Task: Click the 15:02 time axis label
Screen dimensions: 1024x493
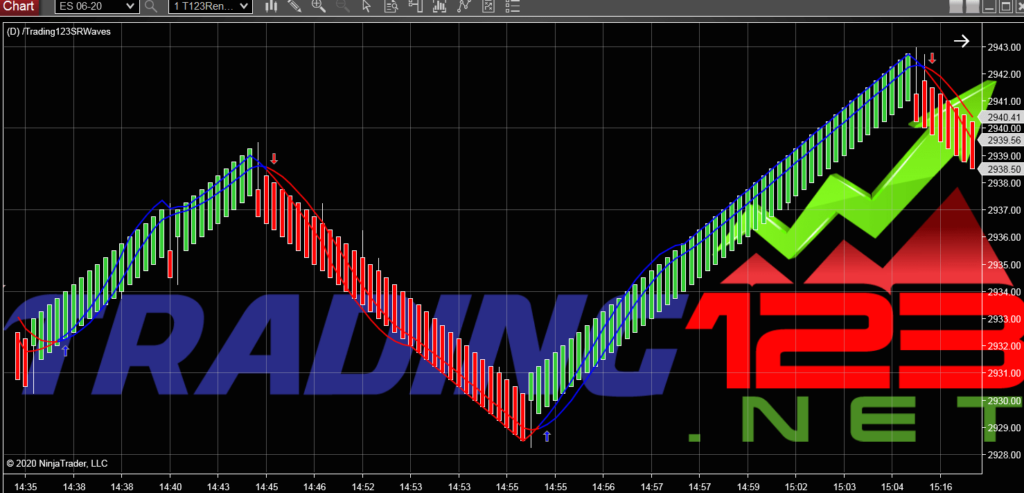Action: pyautogui.click(x=795, y=486)
